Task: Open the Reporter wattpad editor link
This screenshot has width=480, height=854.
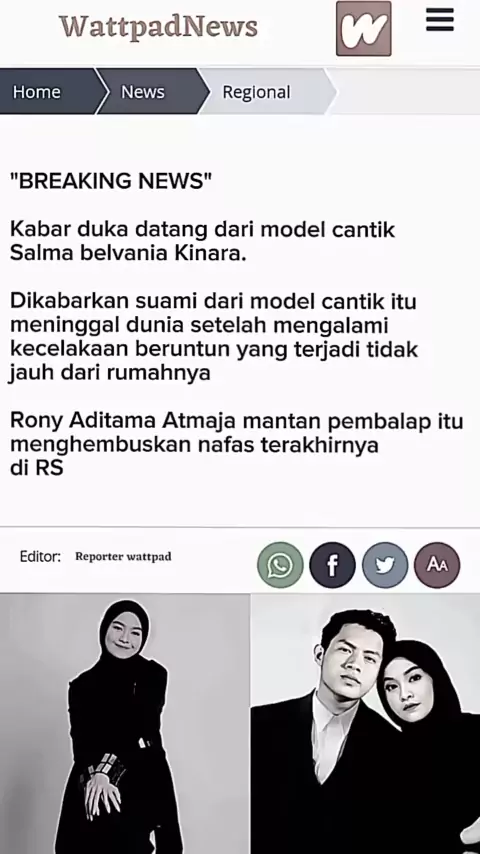Action: (123, 556)
